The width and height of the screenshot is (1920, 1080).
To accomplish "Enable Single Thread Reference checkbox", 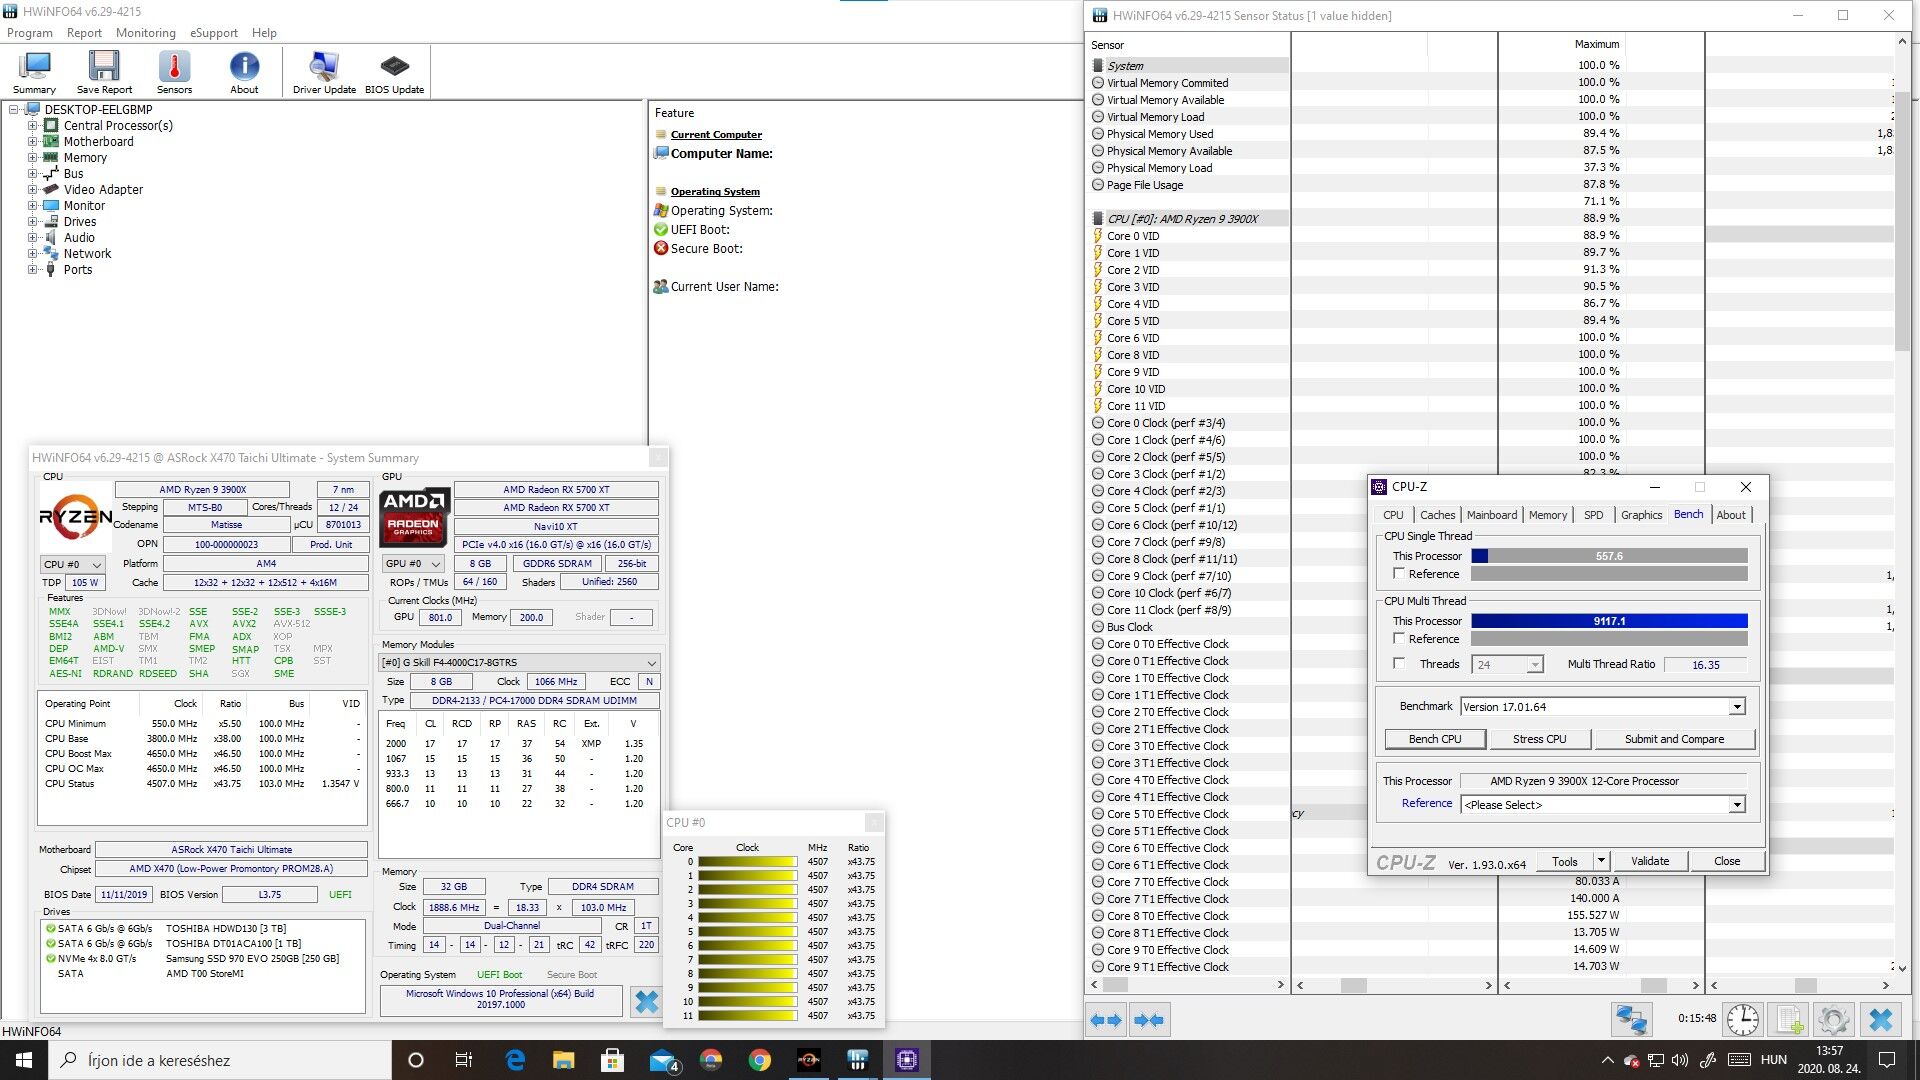I will pos(1399,574).
